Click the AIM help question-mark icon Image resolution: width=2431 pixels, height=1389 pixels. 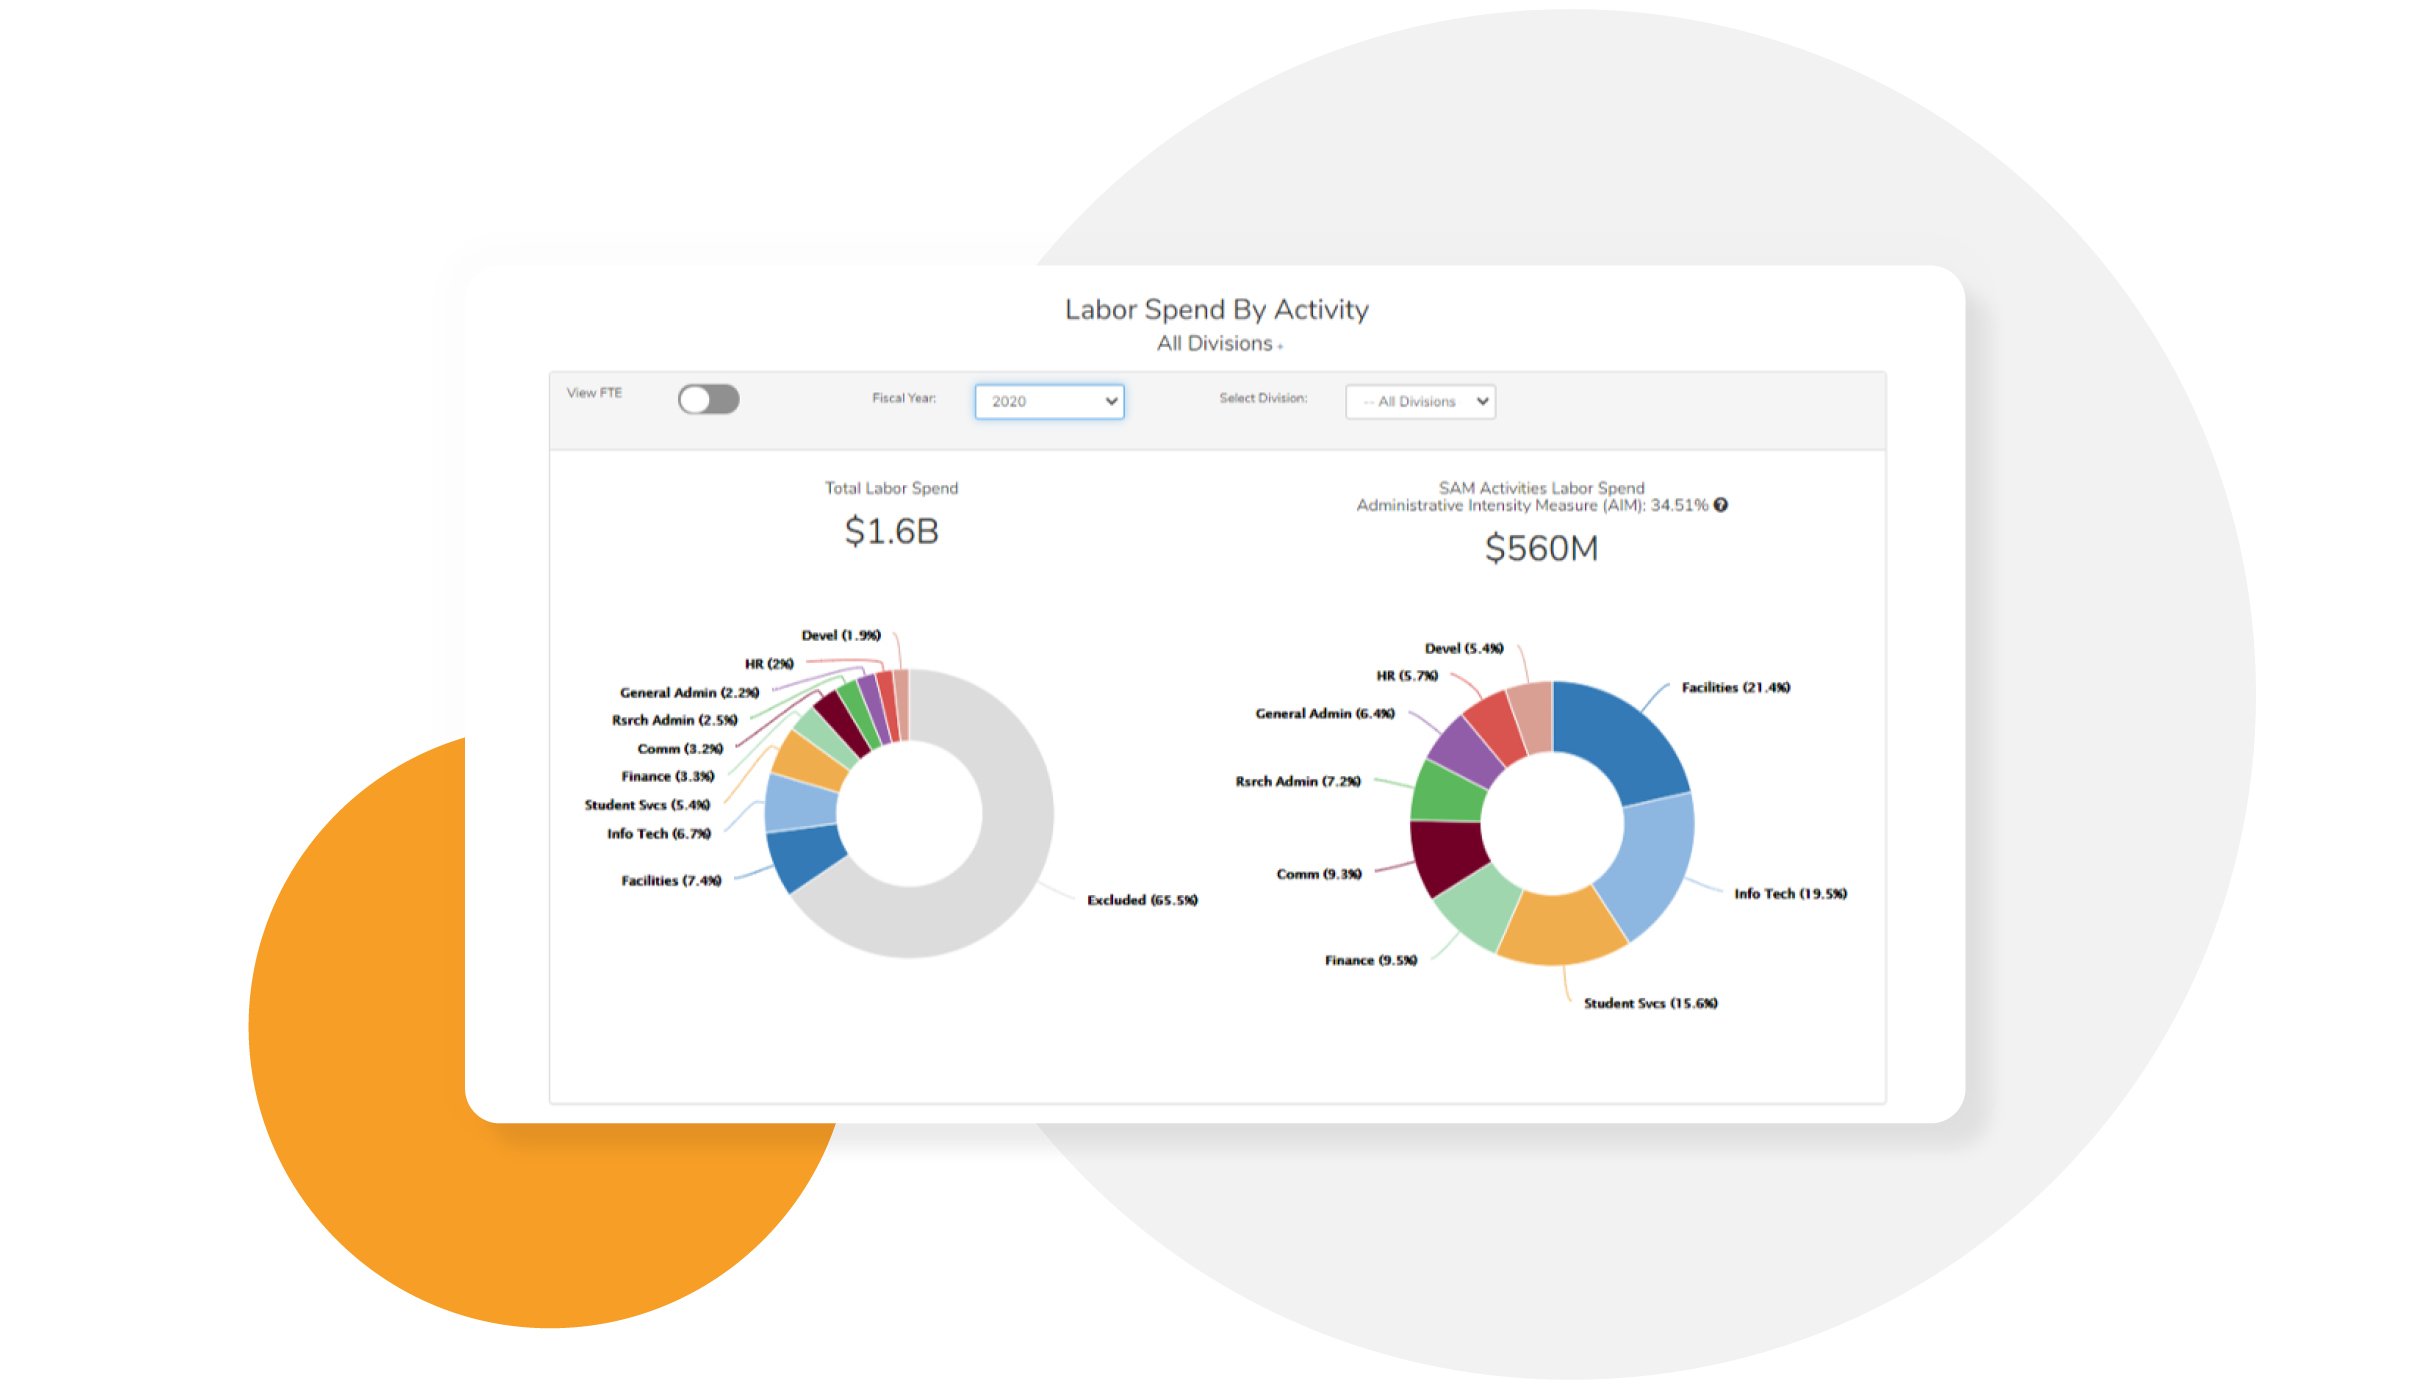click(1721, 505)
